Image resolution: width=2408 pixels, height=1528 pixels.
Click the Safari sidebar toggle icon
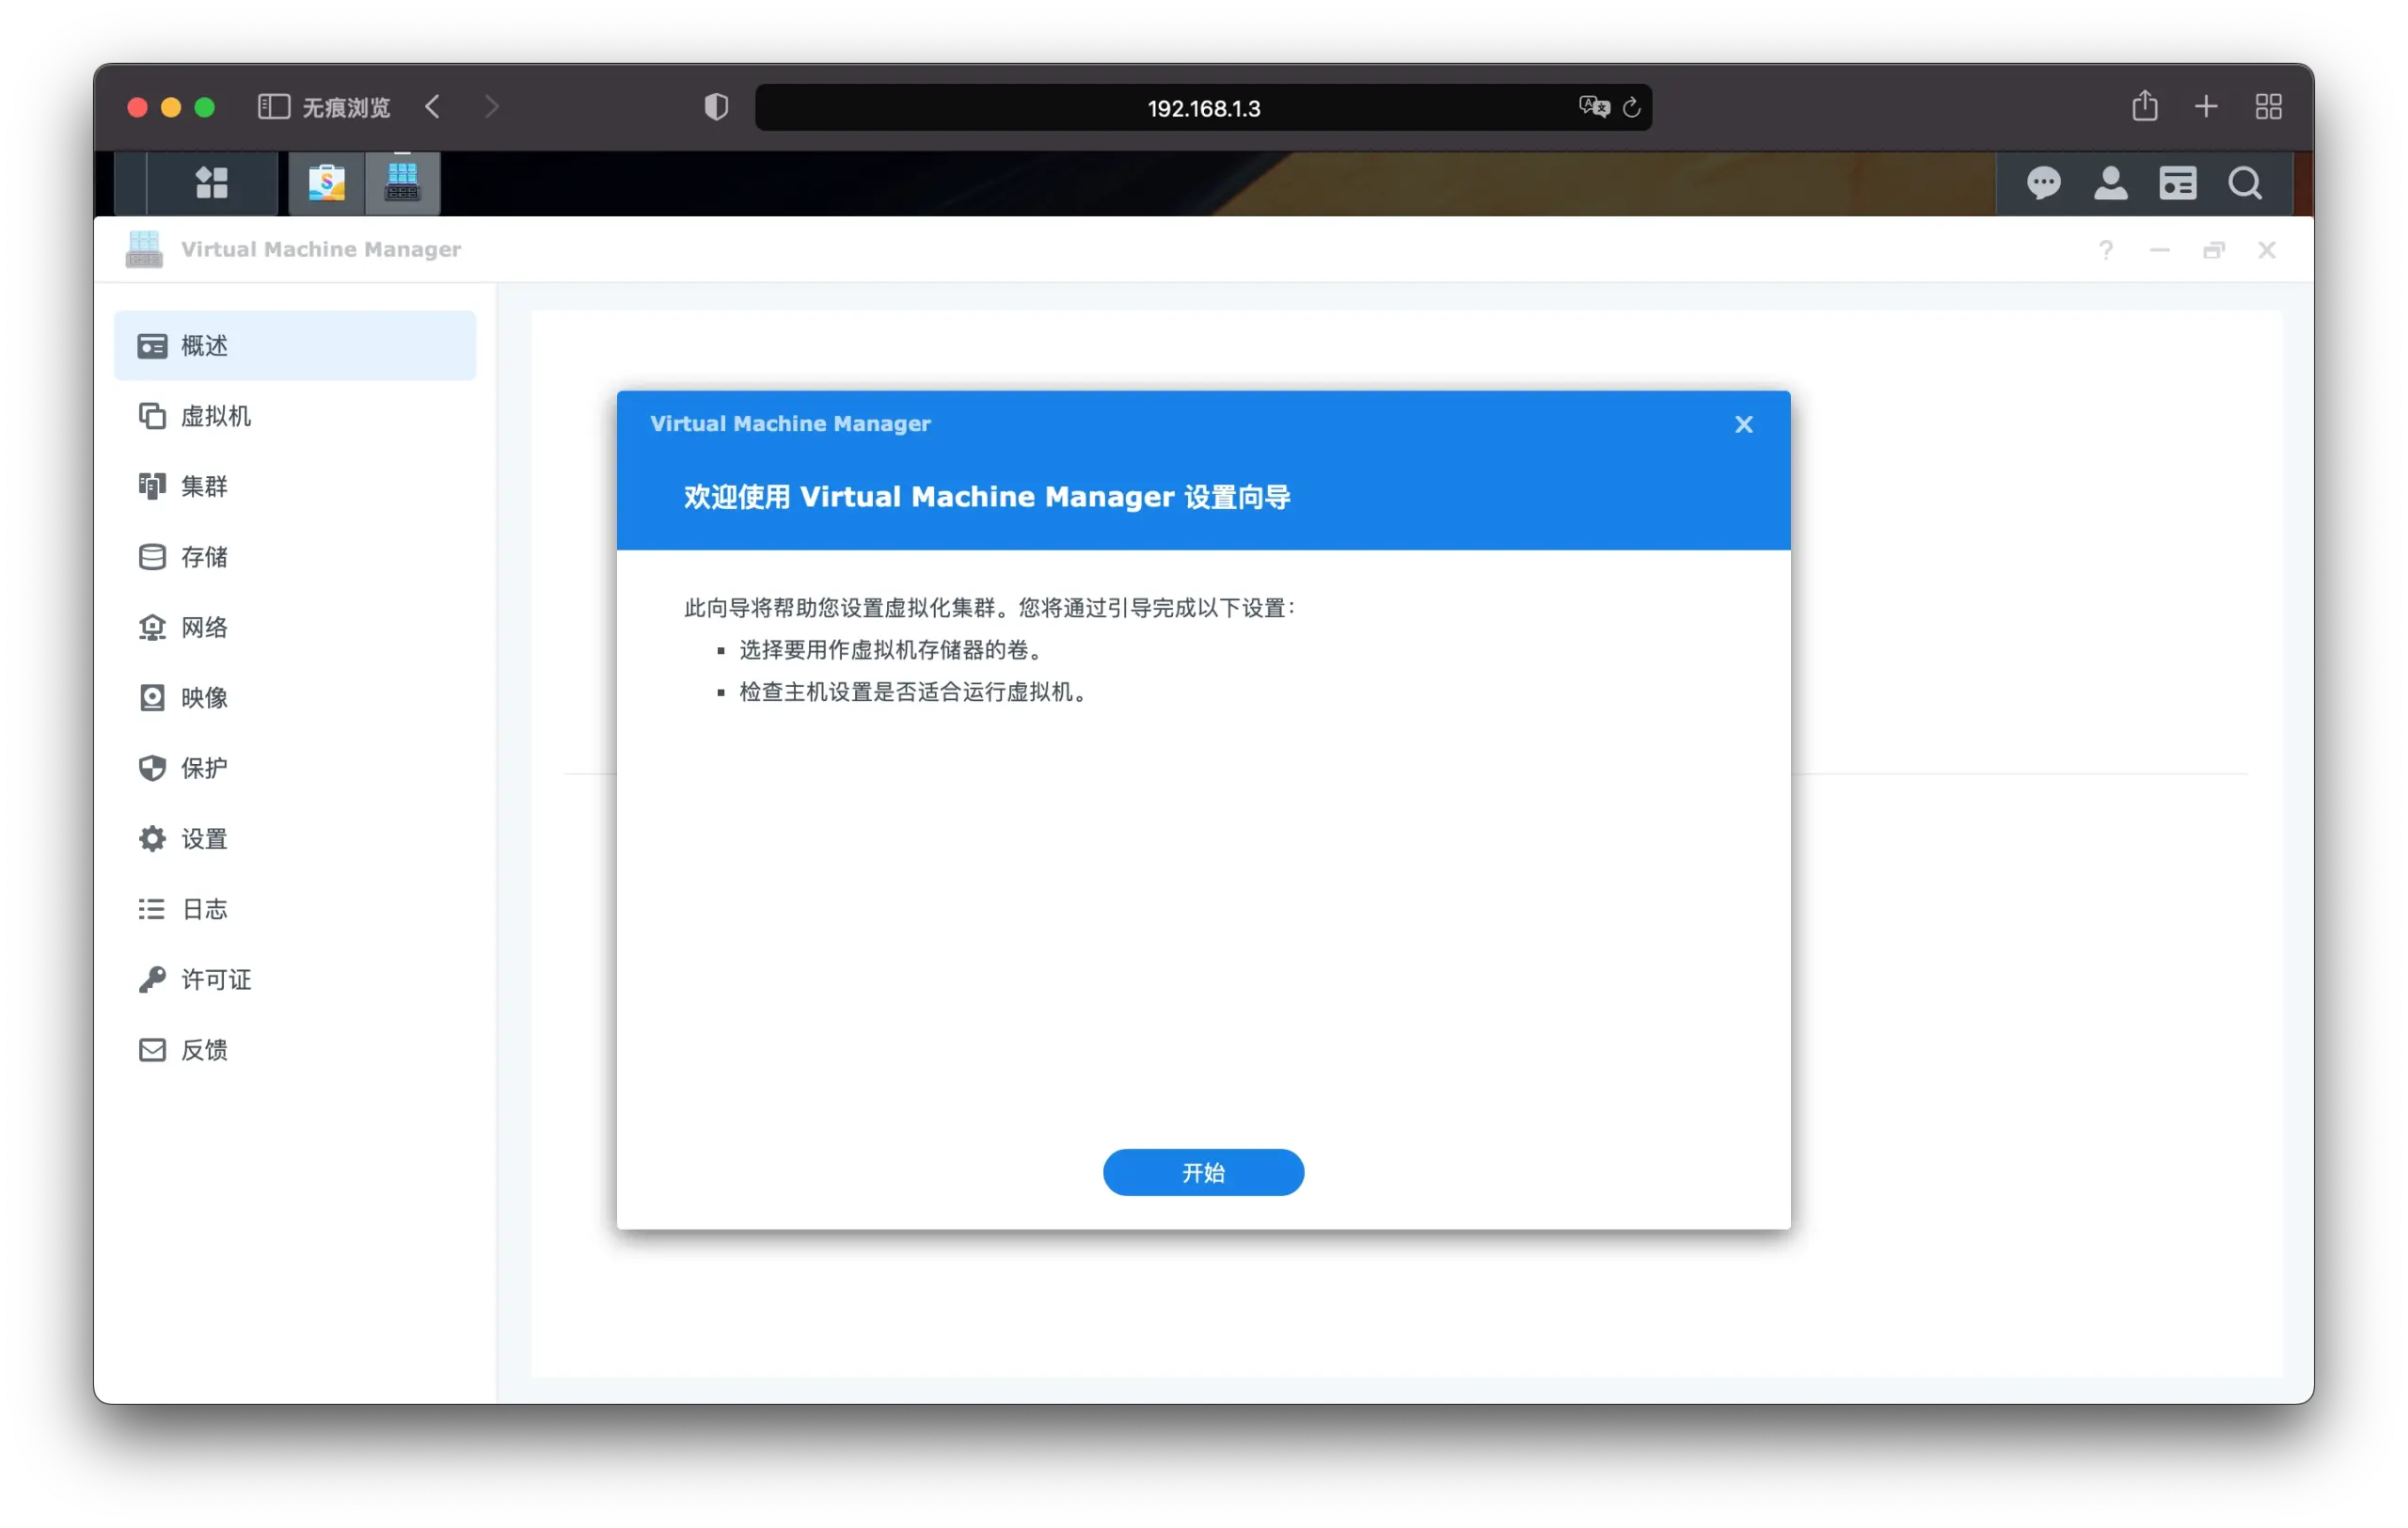point(273,107)
